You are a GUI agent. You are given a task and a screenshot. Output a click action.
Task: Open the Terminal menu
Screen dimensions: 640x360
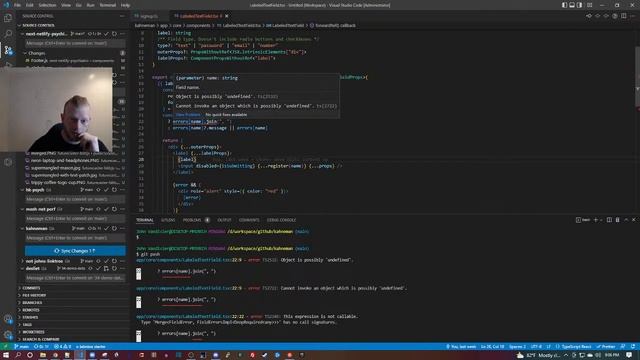pyautogui.click(x=107, y=5)
